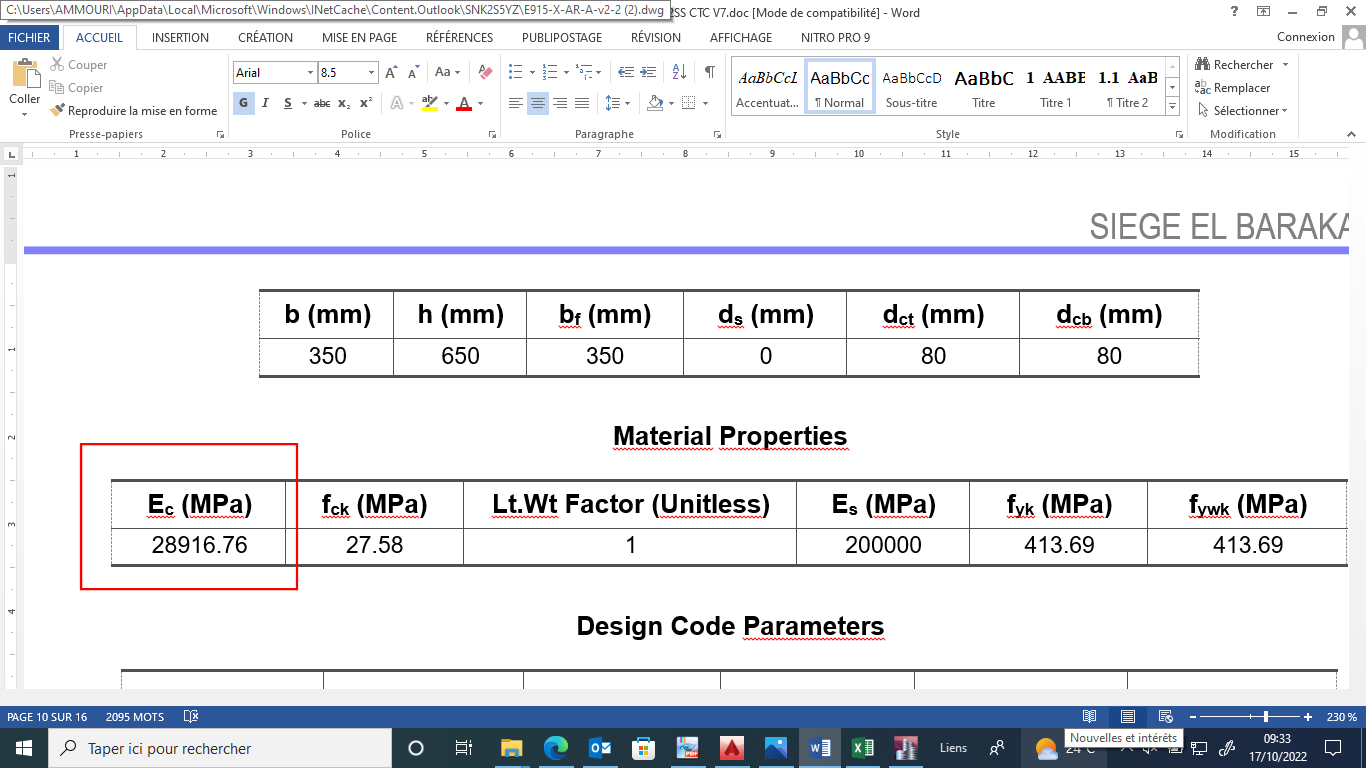Screen dimensions: 1366x768
Task: Align text to the right
Action: tap(560, 103)
